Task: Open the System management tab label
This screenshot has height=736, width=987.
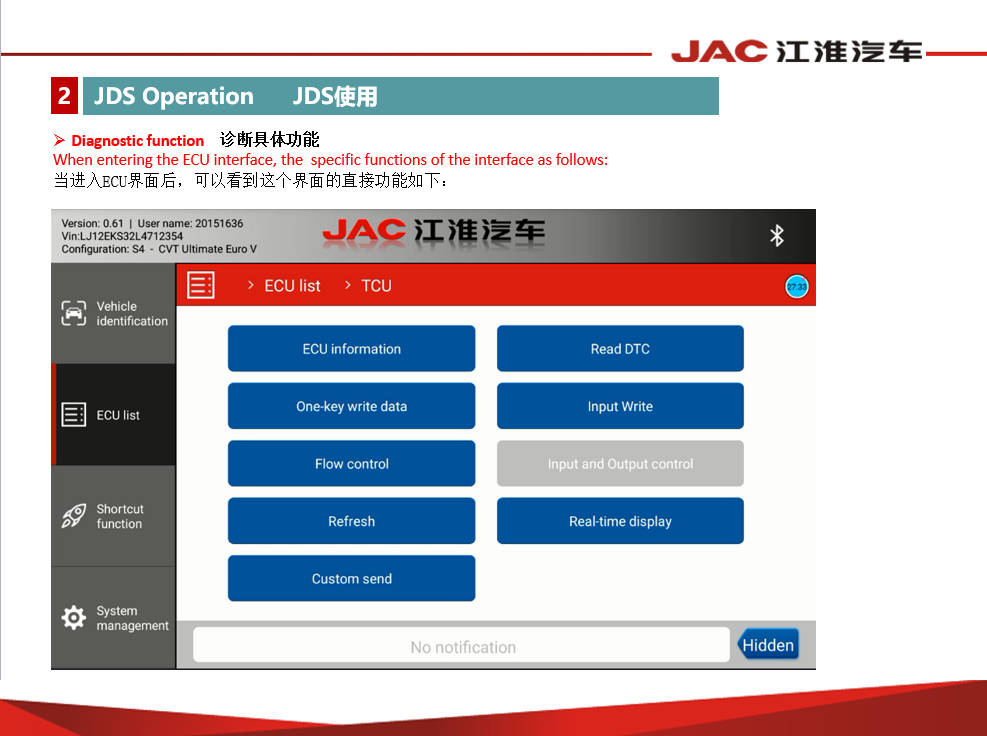Action: point(133,618)
